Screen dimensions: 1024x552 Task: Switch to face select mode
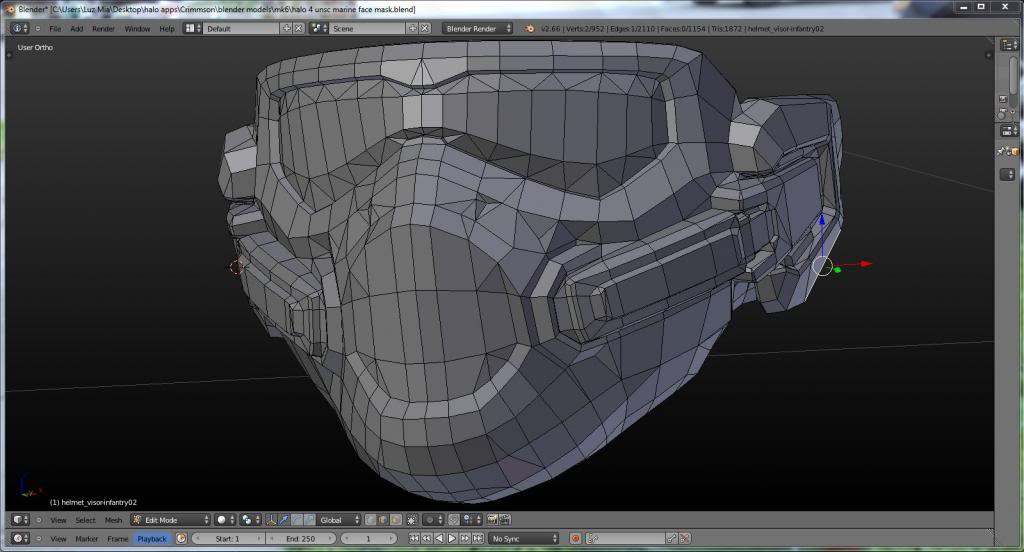(396, 520)
